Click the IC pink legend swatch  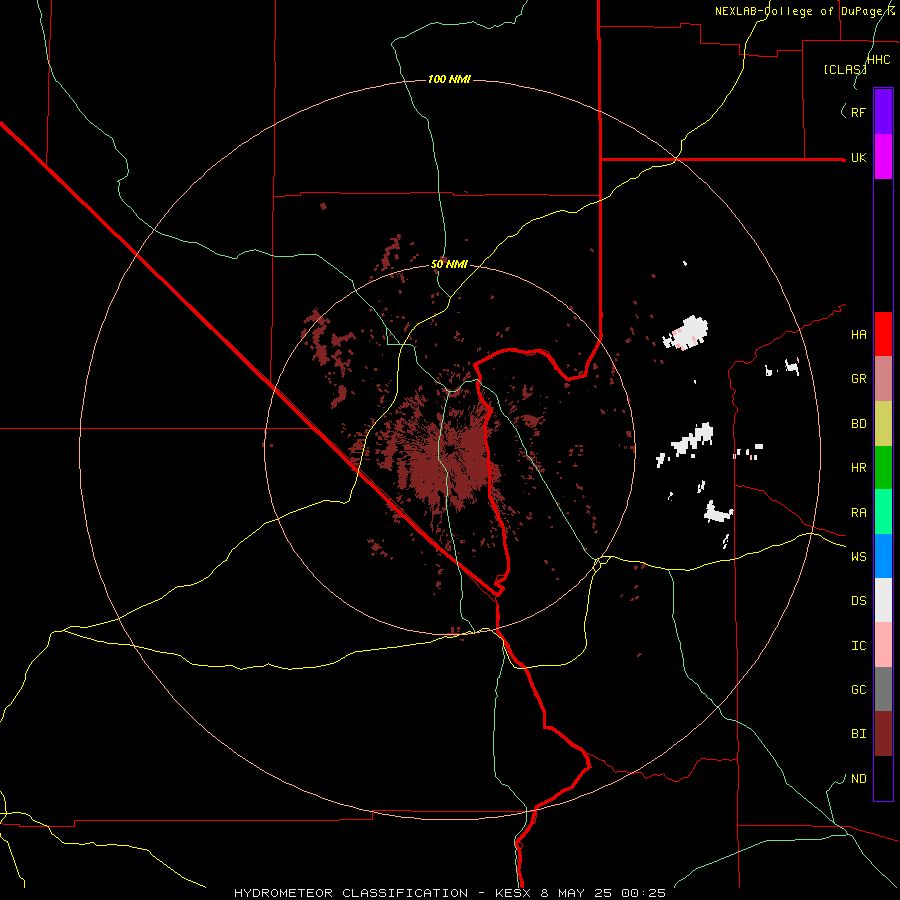[883, 645]
